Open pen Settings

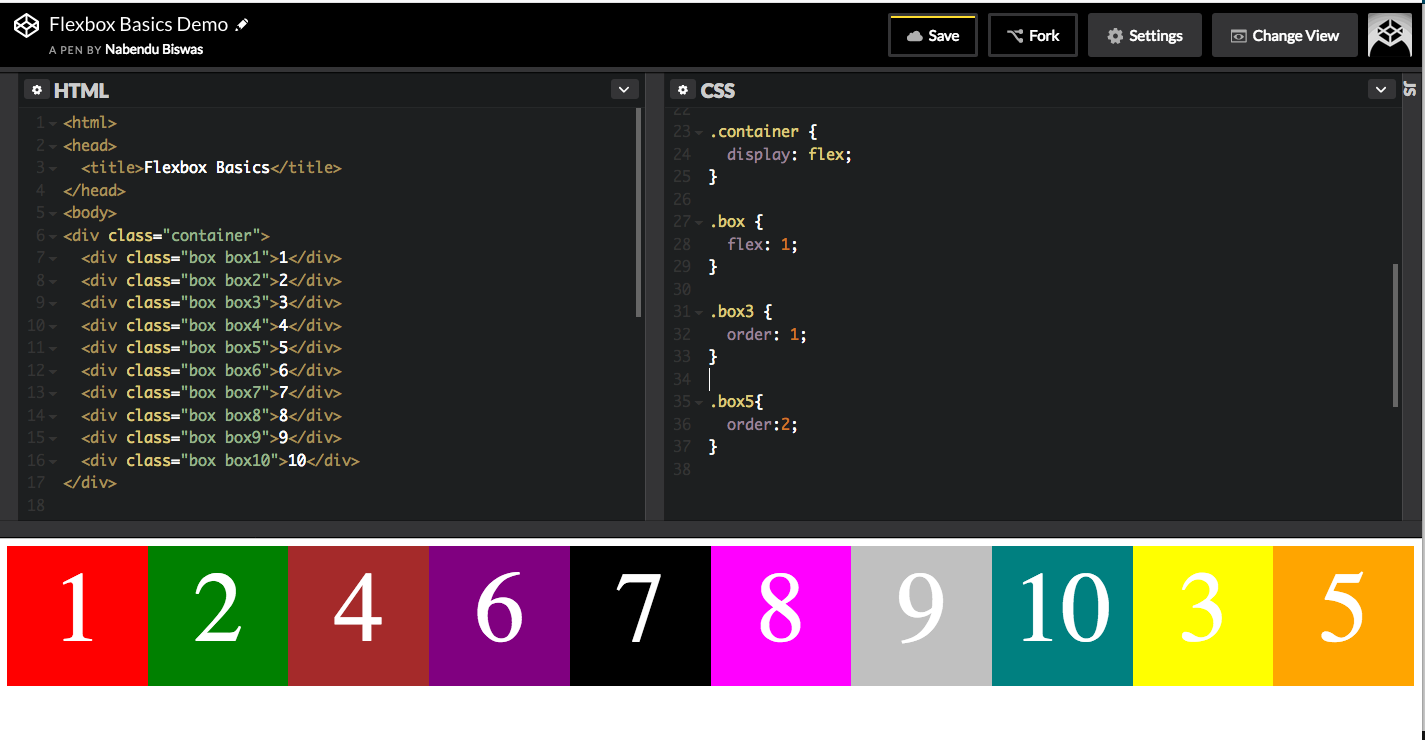(x=1145, y=35)
